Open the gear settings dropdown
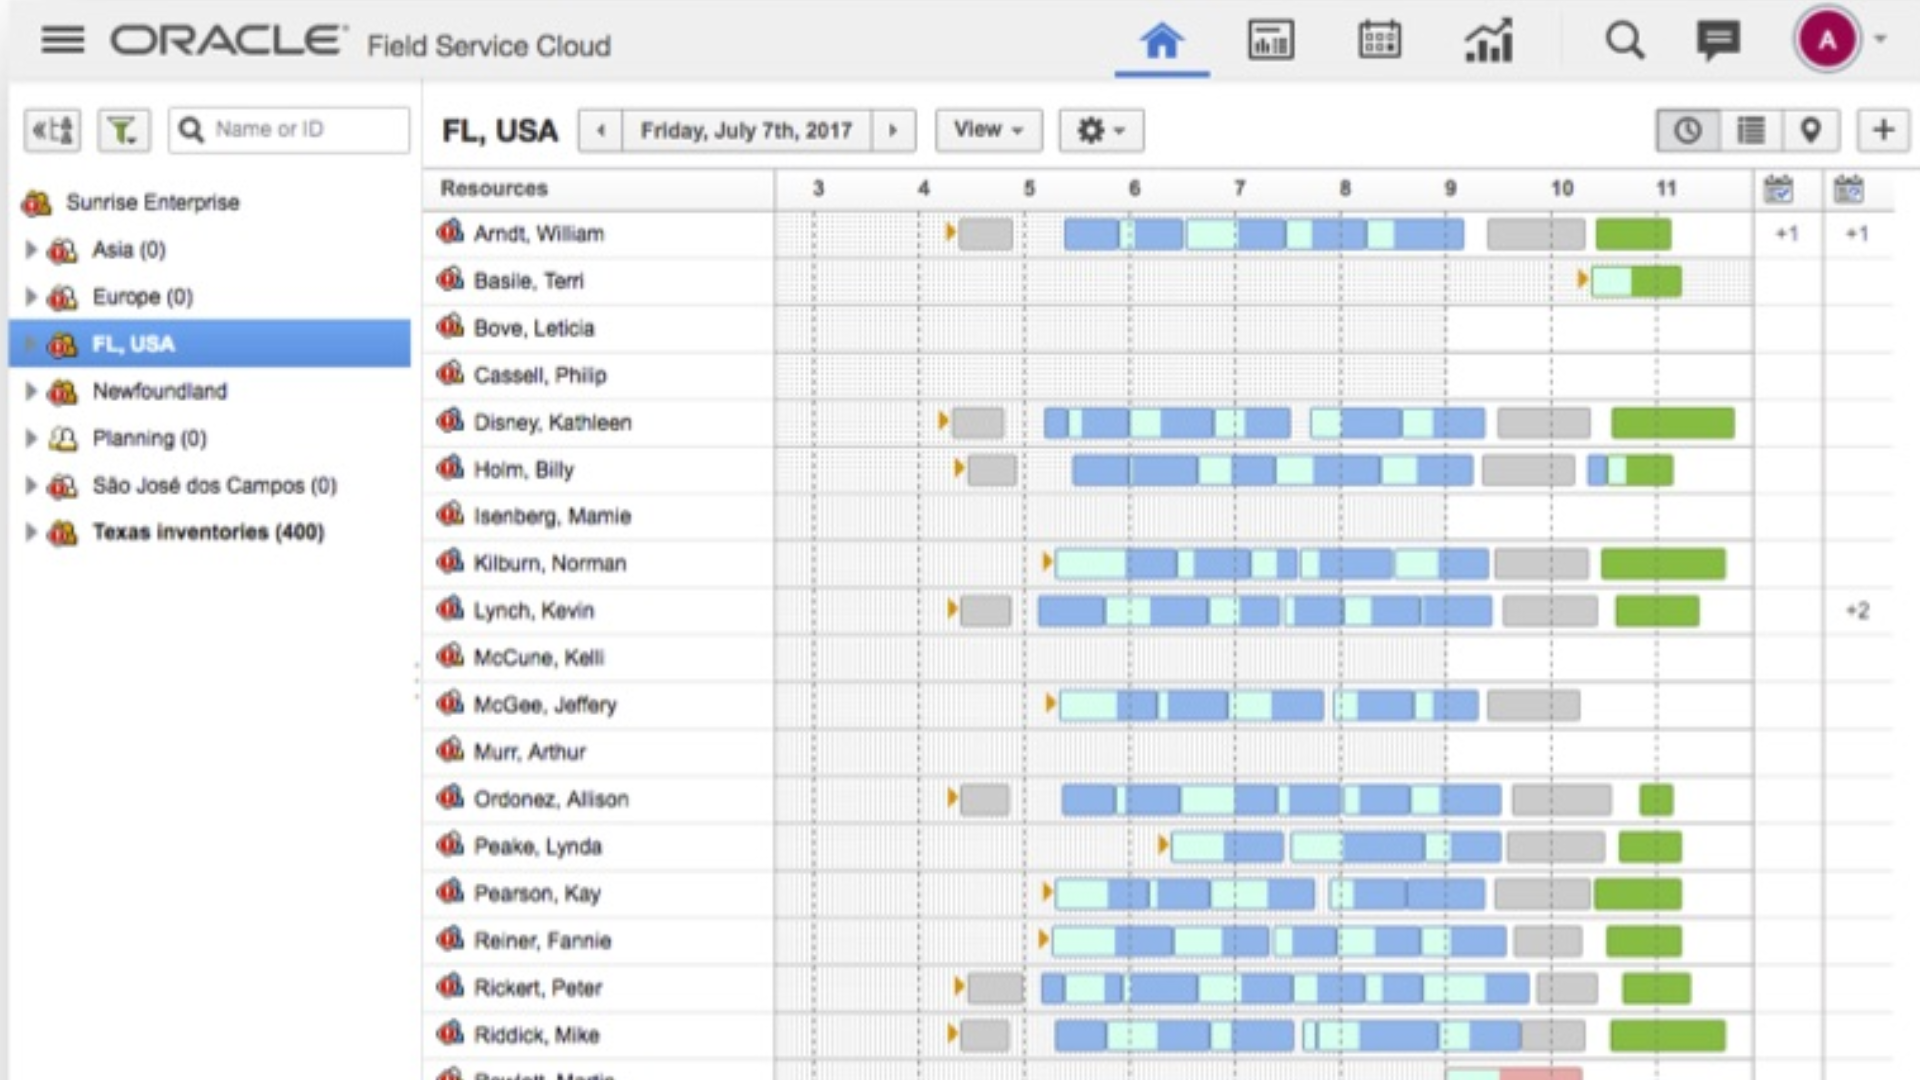 tap(1100, 129)
